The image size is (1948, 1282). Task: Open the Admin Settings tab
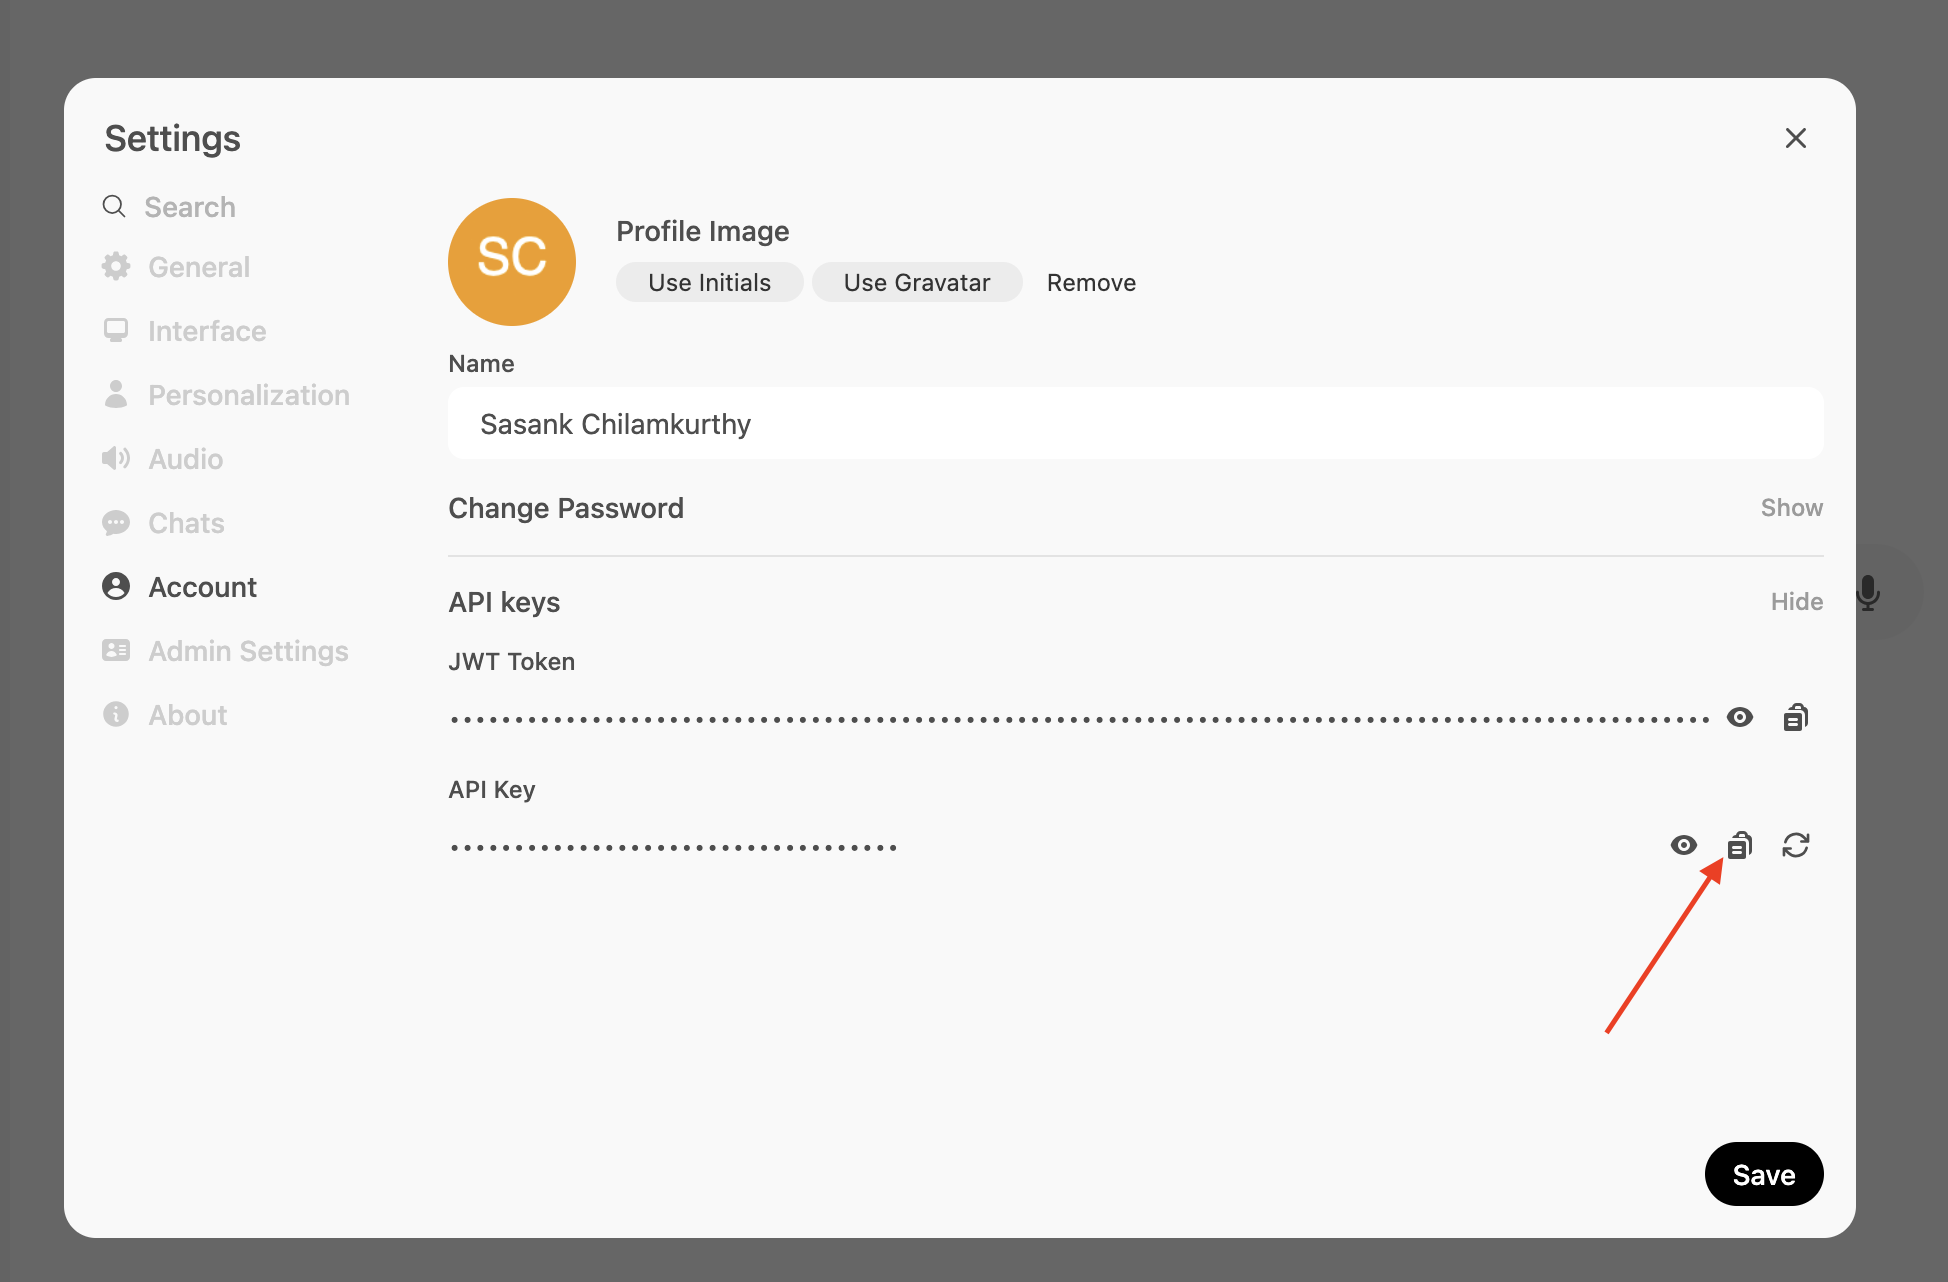coord(225,651)
